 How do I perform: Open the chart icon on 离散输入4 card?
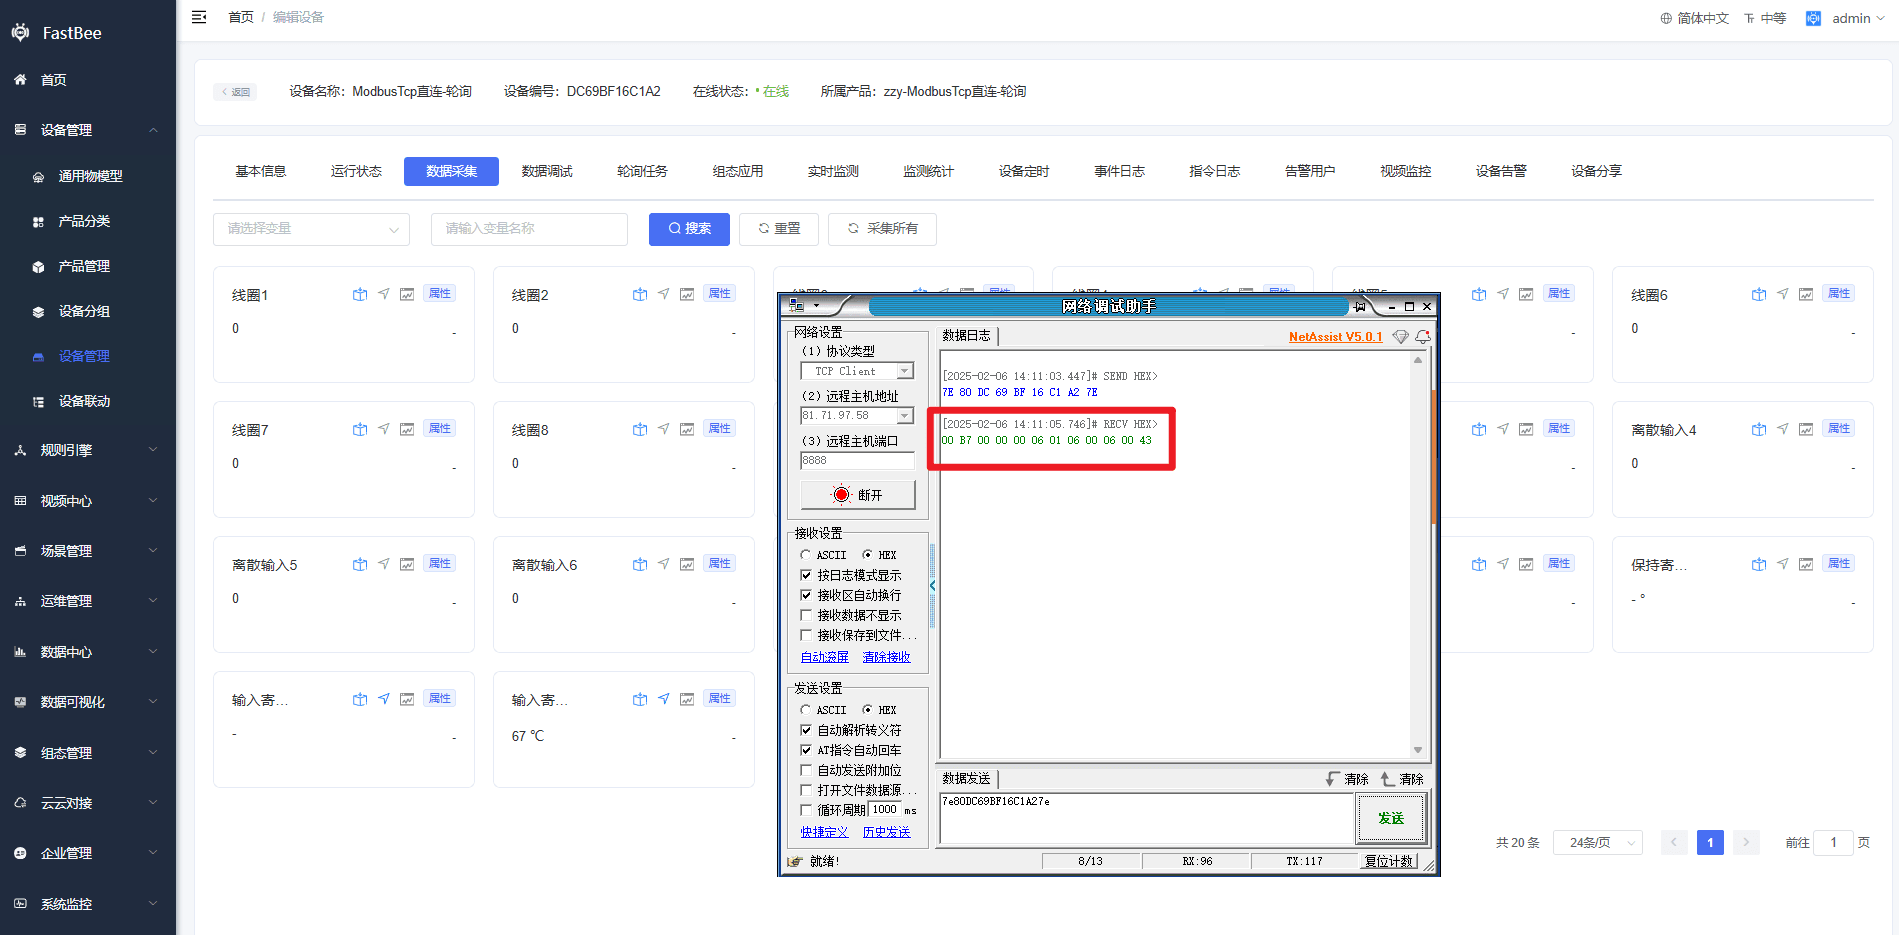(x=1806, y=429)
